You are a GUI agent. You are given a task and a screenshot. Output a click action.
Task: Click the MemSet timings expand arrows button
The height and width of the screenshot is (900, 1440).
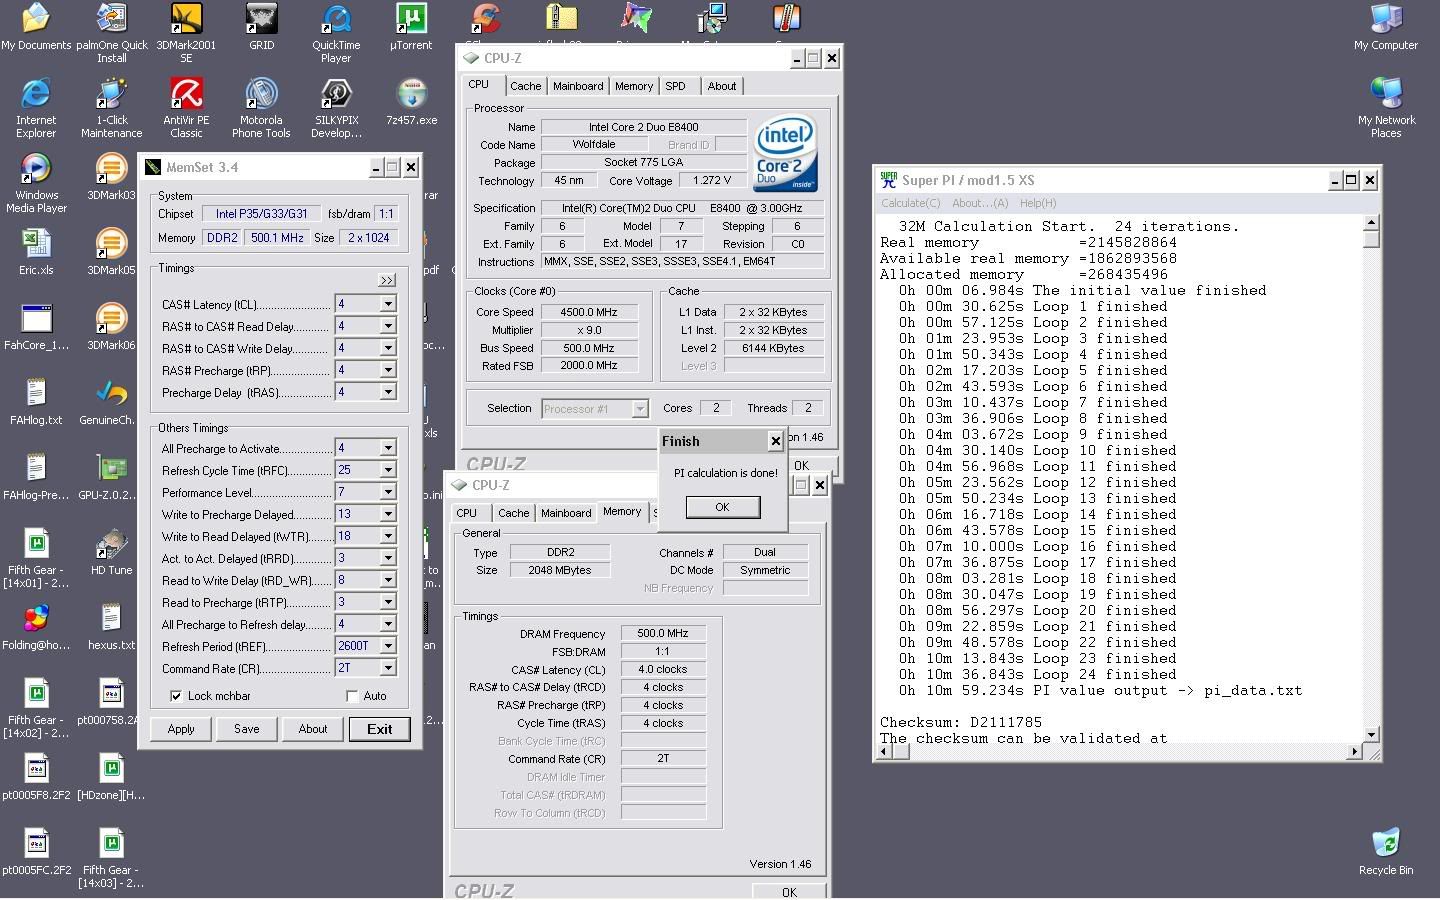point(387,280)
